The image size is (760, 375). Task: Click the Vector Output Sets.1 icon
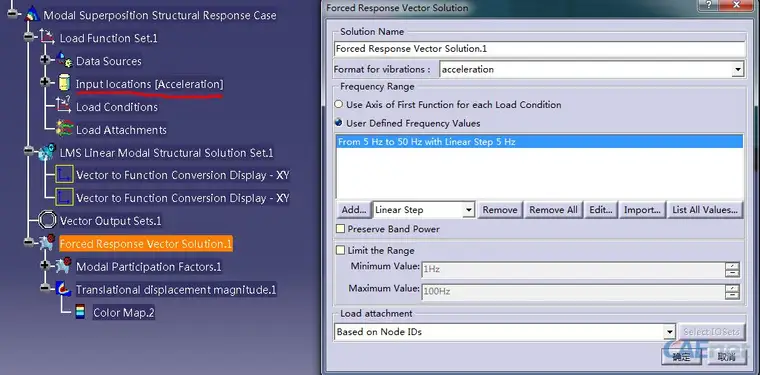(48, 220)
